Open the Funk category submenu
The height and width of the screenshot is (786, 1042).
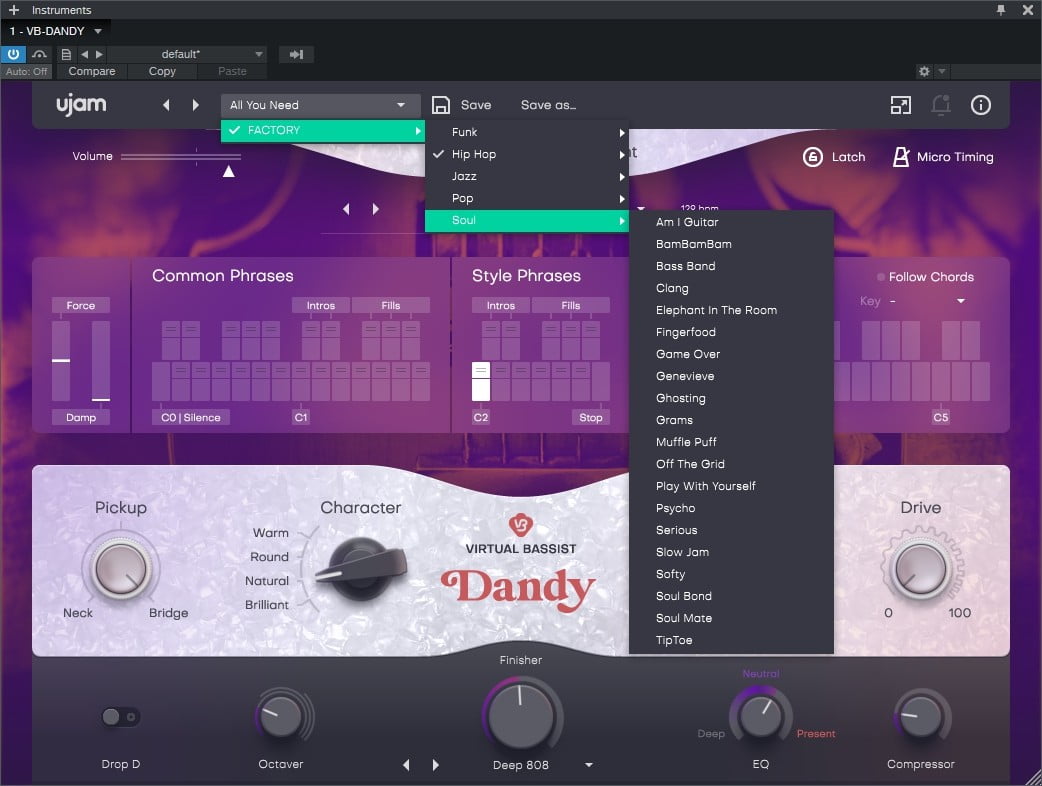coord(525,132)
